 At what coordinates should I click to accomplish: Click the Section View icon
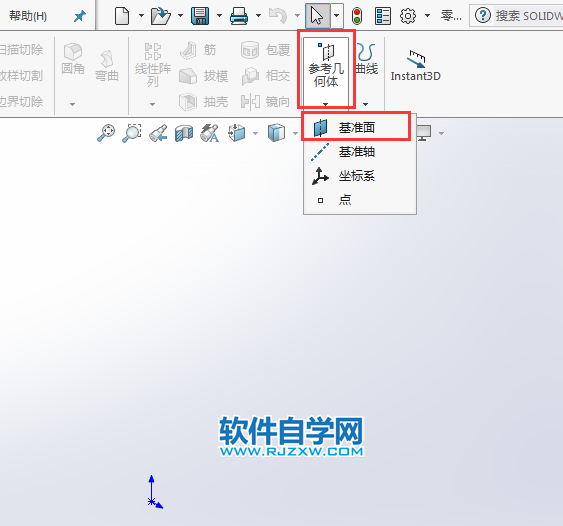[x=184, y=133]
